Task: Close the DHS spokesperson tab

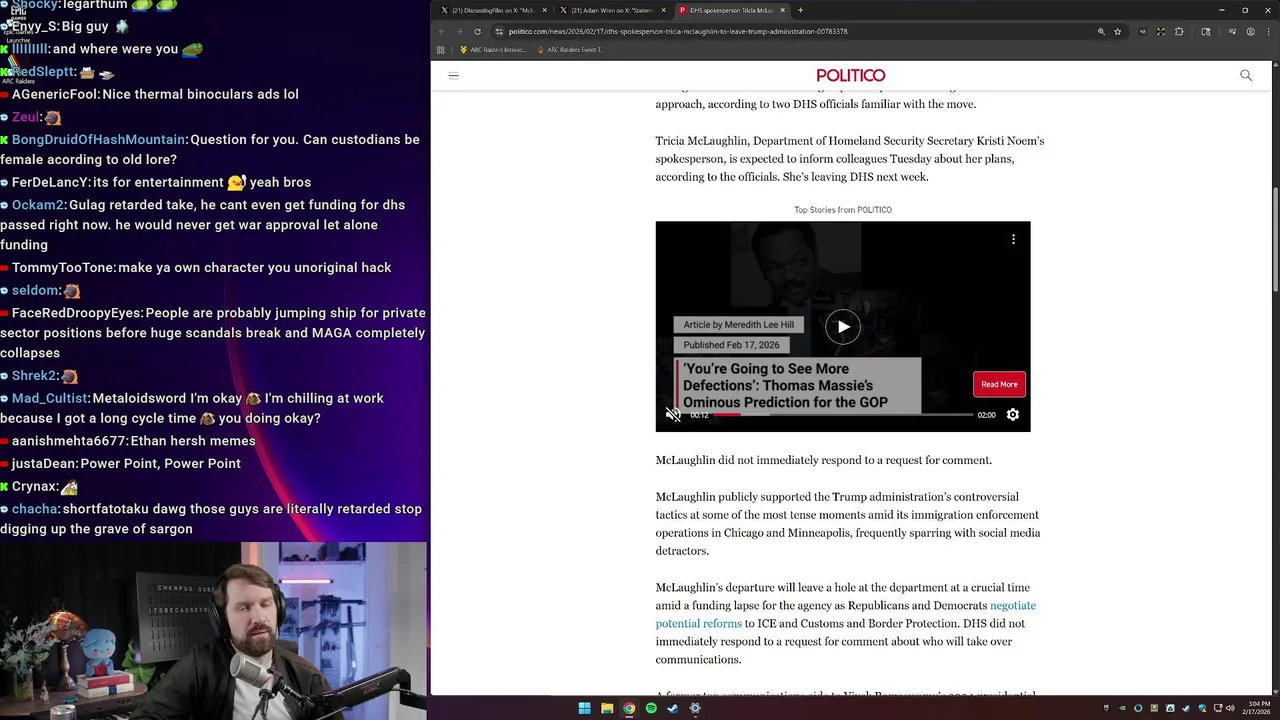Action: click(x=781, y=10)
